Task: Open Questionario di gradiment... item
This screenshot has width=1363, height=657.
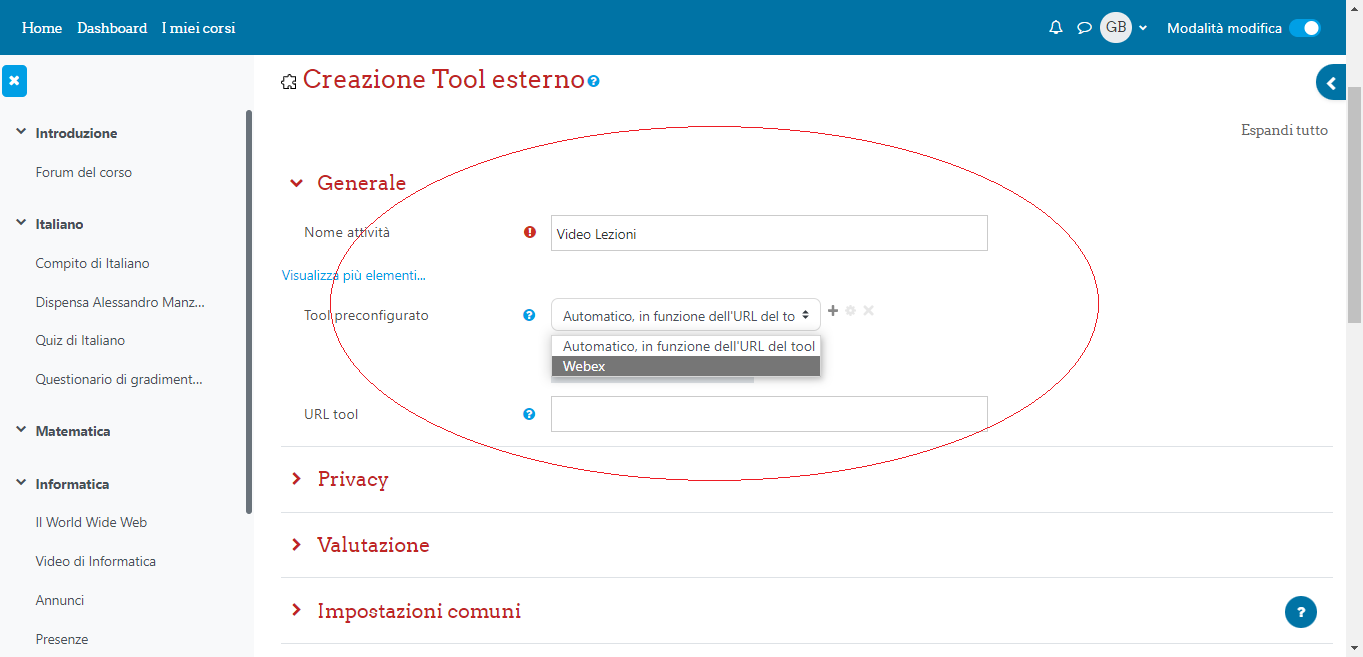Action: point(119,379)
